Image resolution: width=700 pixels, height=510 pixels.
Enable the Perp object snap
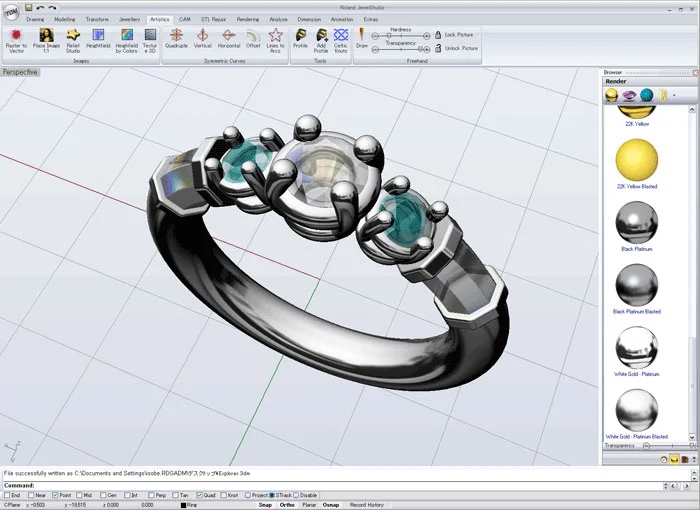coord(151,495)
